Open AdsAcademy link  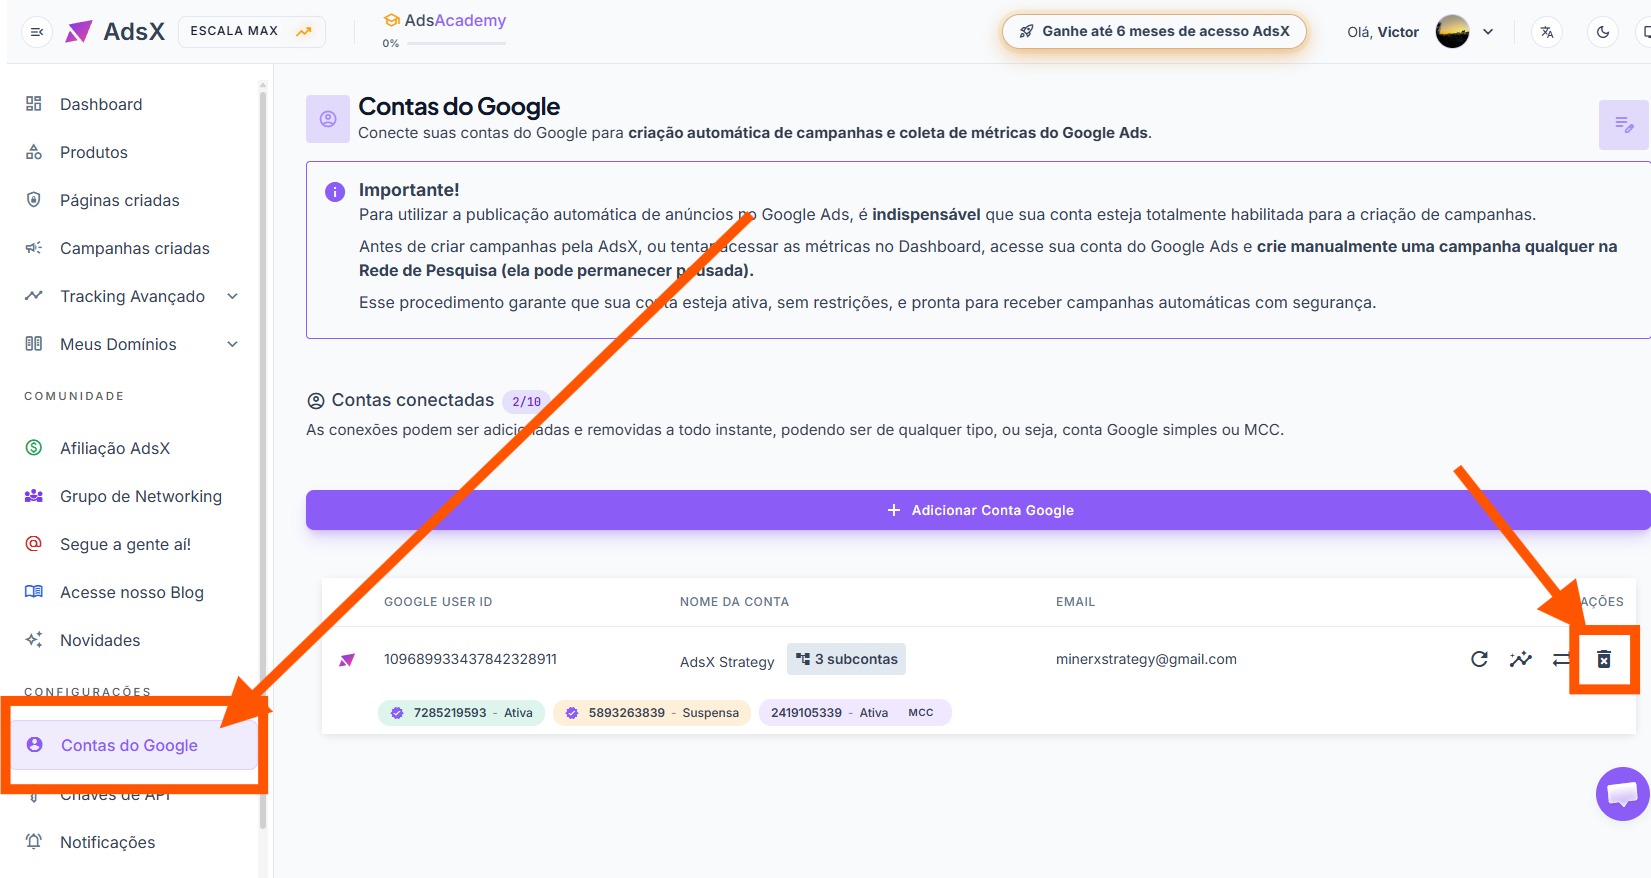(x=445, y=20)
